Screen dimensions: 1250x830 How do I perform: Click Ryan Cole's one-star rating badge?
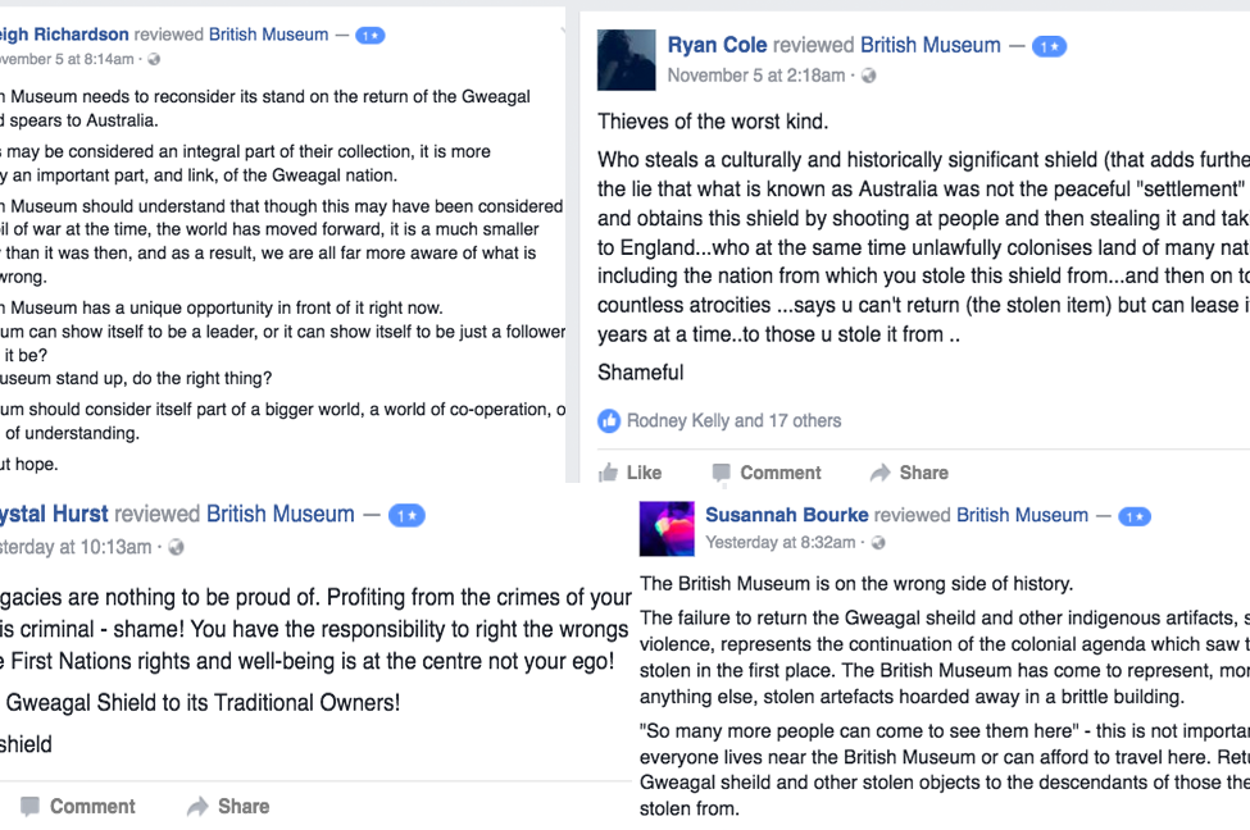click(1049, 46)
